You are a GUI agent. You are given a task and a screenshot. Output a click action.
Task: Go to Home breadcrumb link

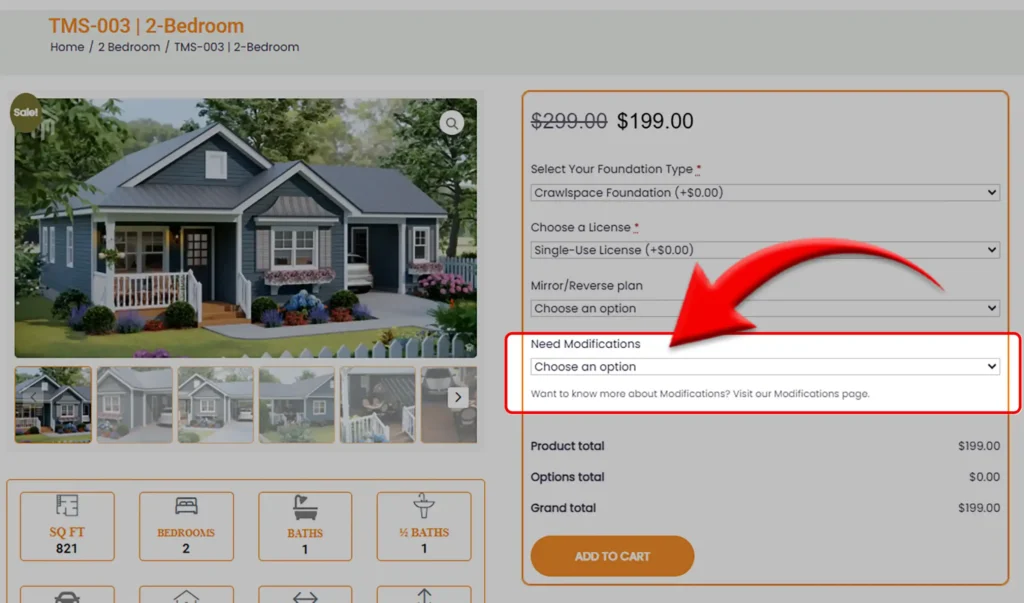pos(67,47)
